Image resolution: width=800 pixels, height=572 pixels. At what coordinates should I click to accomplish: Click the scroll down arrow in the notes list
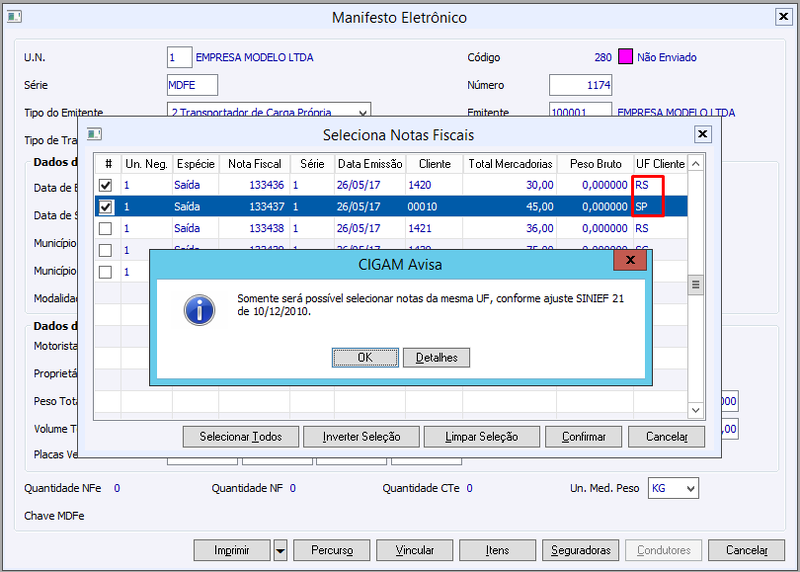click(x=695, y=410)
